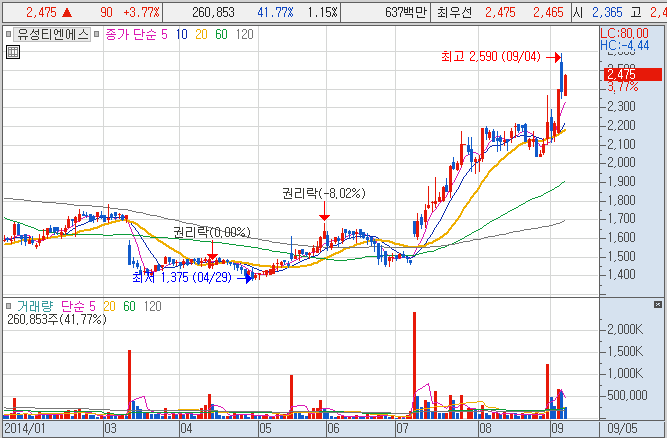The image size is (667, 438).
Task: Click the 2,000K volume axis label
Action: point(625,329)
